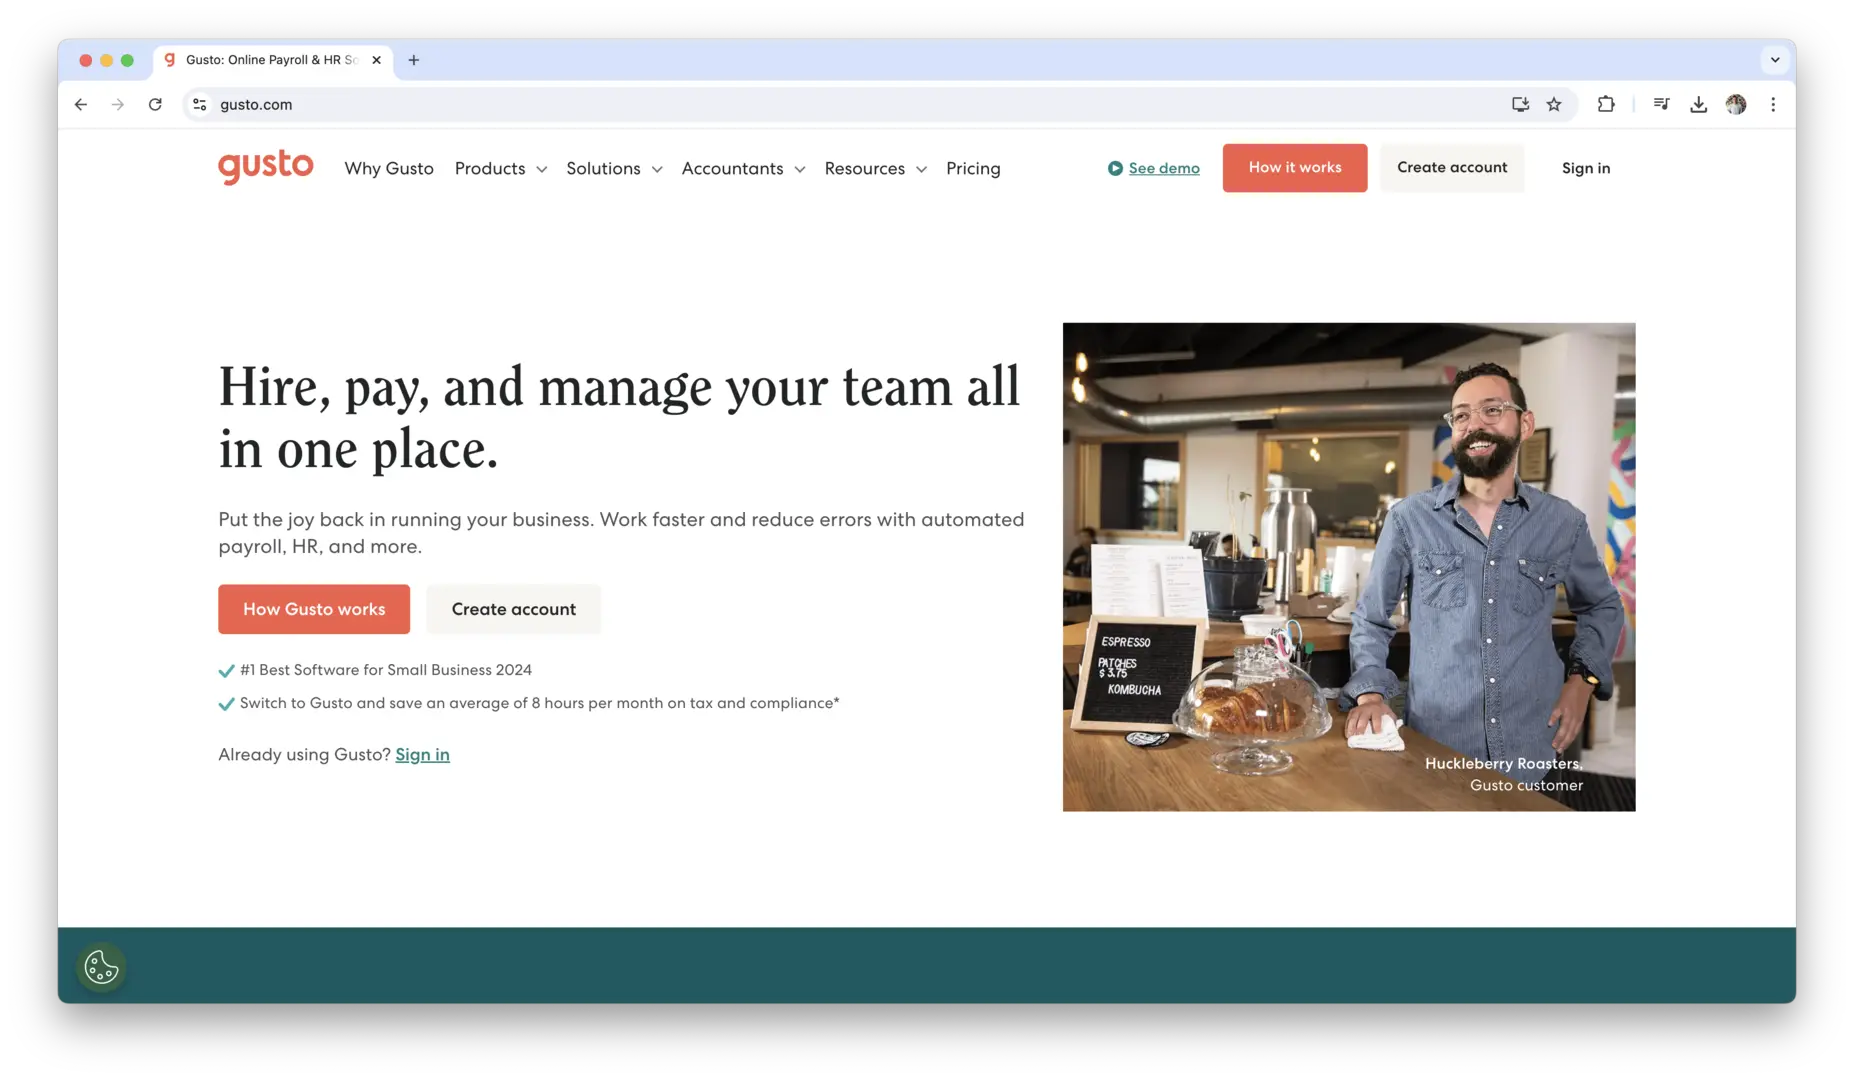Screen dimensions: 1854x1080
Task: Click the Chrome profile avatar
Action: 1736,104
